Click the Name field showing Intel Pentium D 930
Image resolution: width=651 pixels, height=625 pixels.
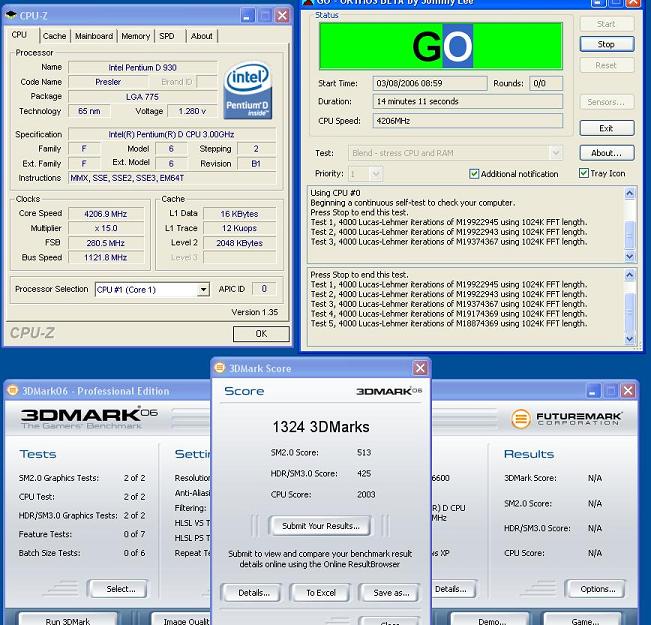tap(142, 67)
